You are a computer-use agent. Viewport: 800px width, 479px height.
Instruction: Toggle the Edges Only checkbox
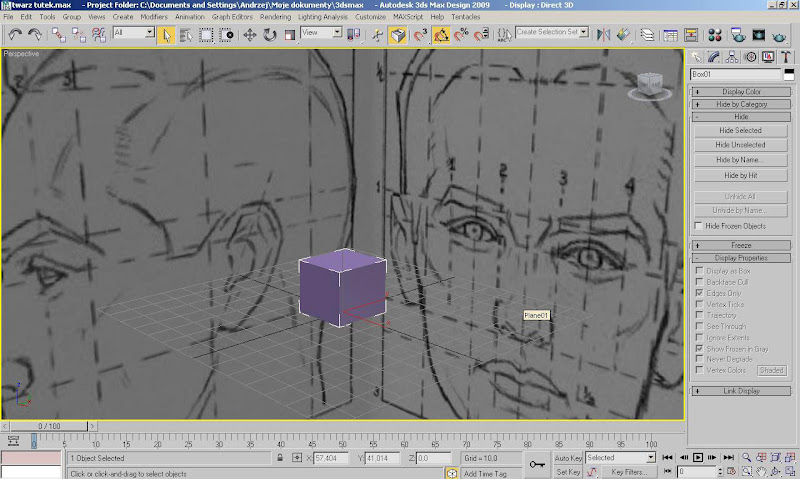click(x=698, y=293)
